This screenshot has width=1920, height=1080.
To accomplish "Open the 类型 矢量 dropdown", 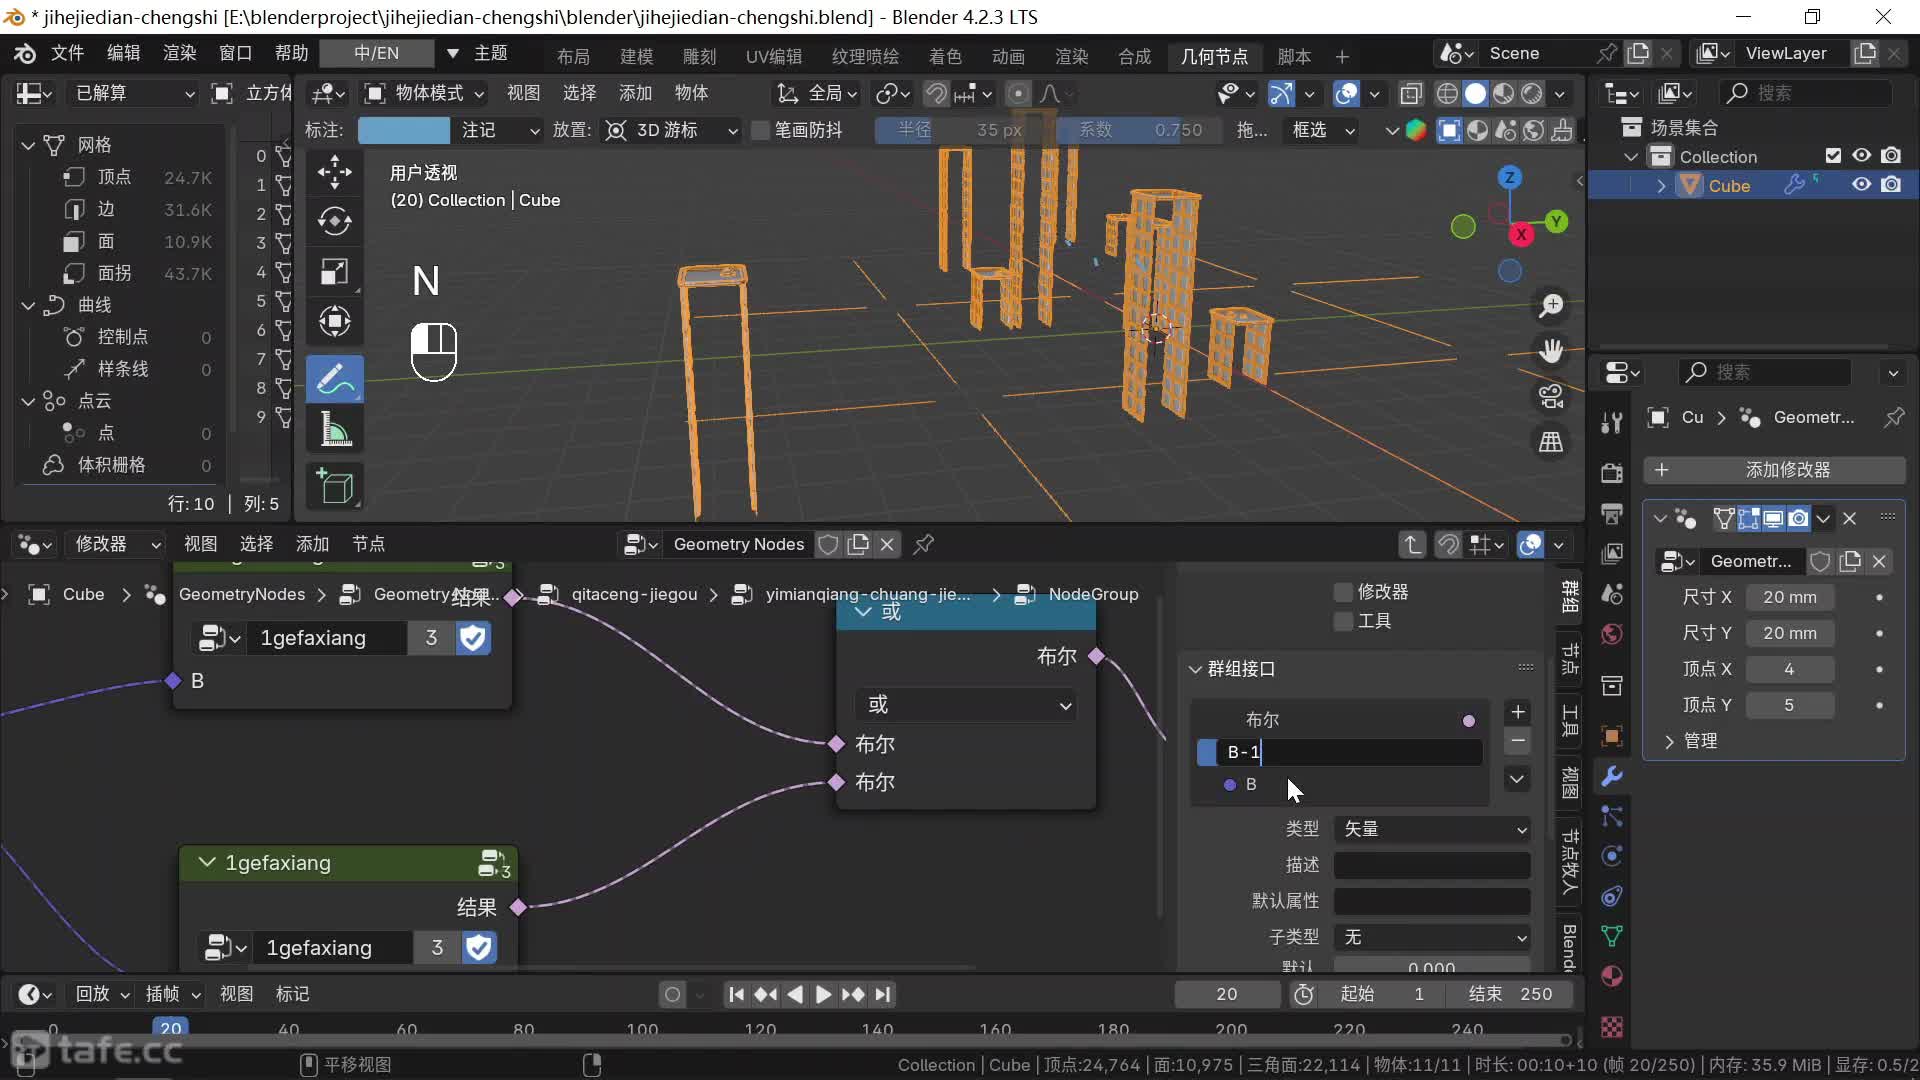I will point(1432,829).
